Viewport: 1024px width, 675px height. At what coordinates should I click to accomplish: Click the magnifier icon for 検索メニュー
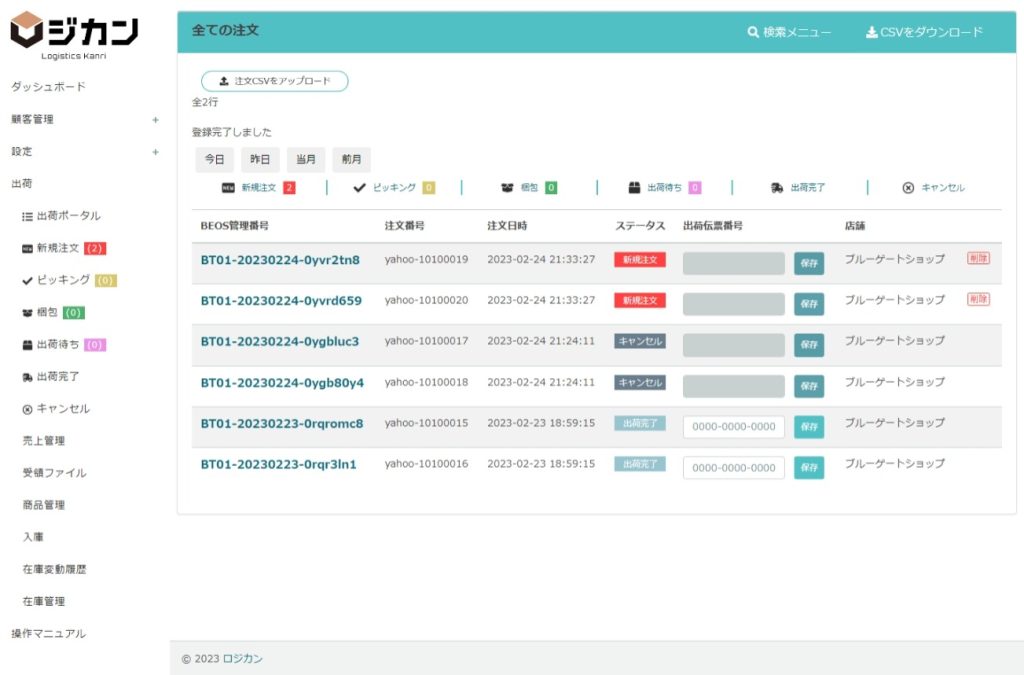pos(753,32)
